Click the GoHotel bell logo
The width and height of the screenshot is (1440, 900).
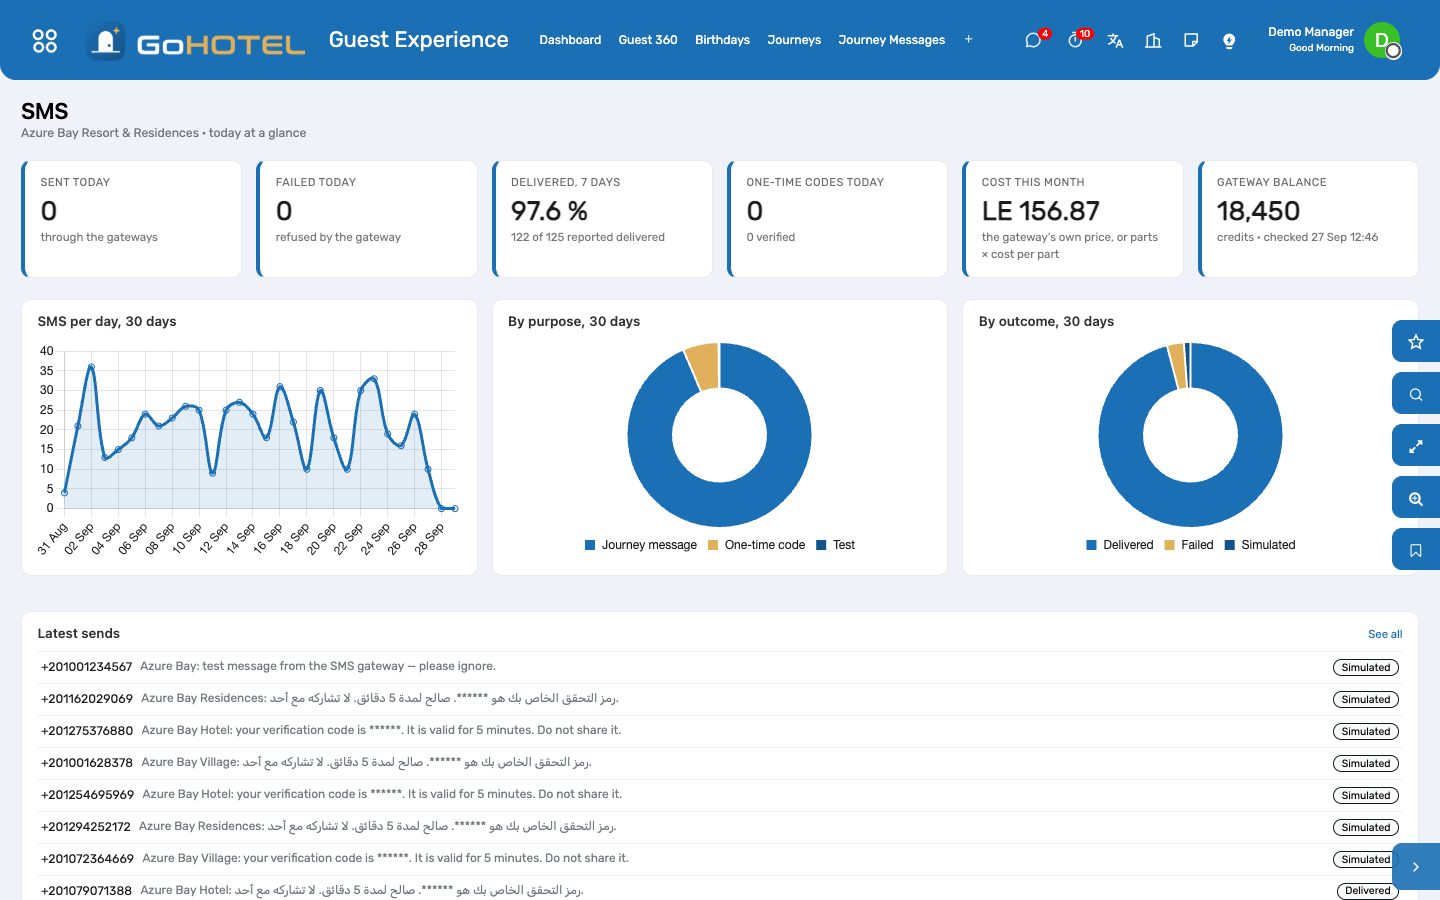click(106, 41)
